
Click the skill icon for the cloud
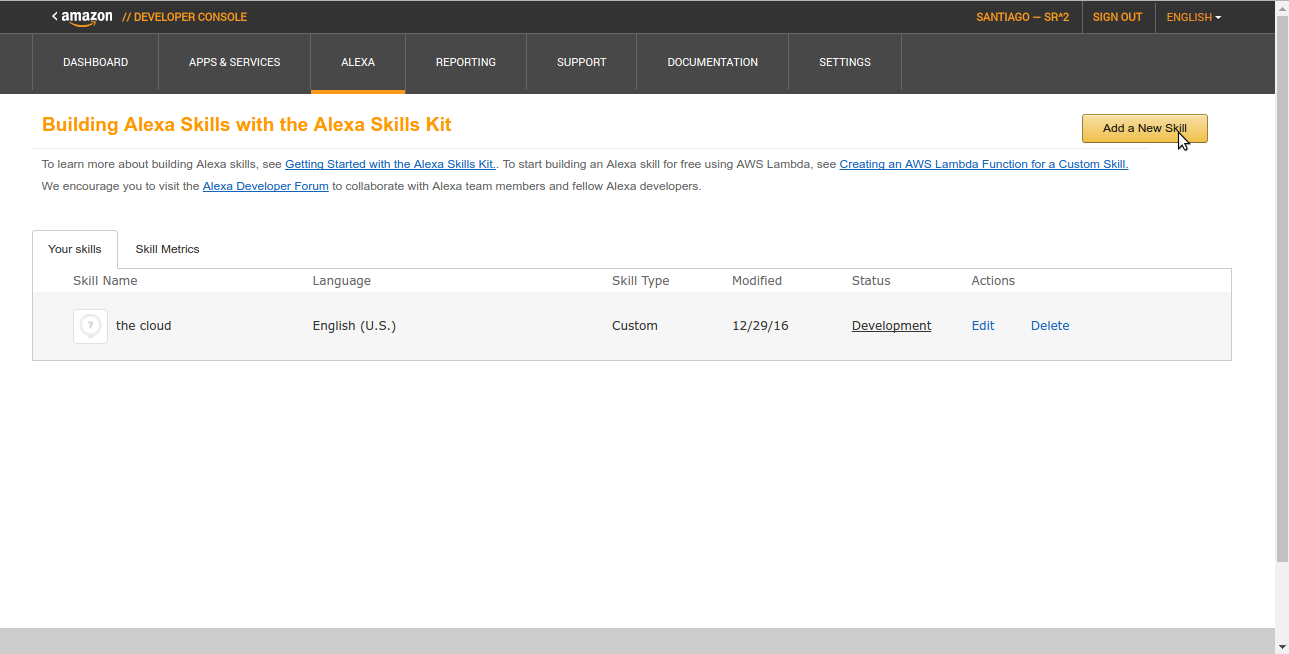click(x=90, y=326)
